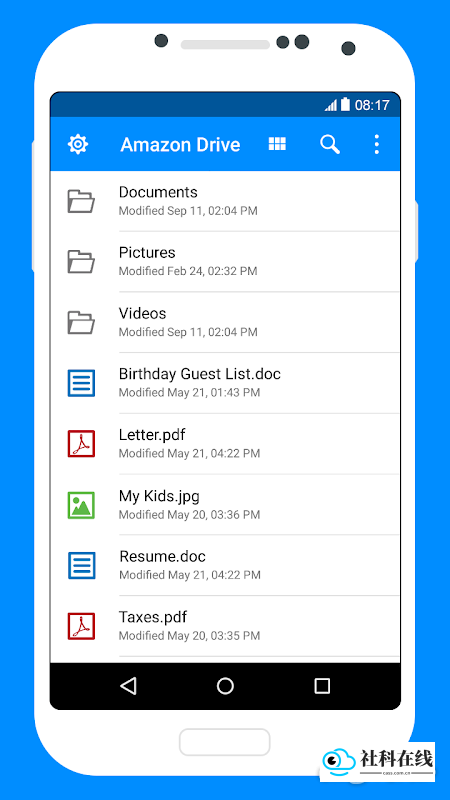Tap the Resume.doc document icon

tap(81, 565)
